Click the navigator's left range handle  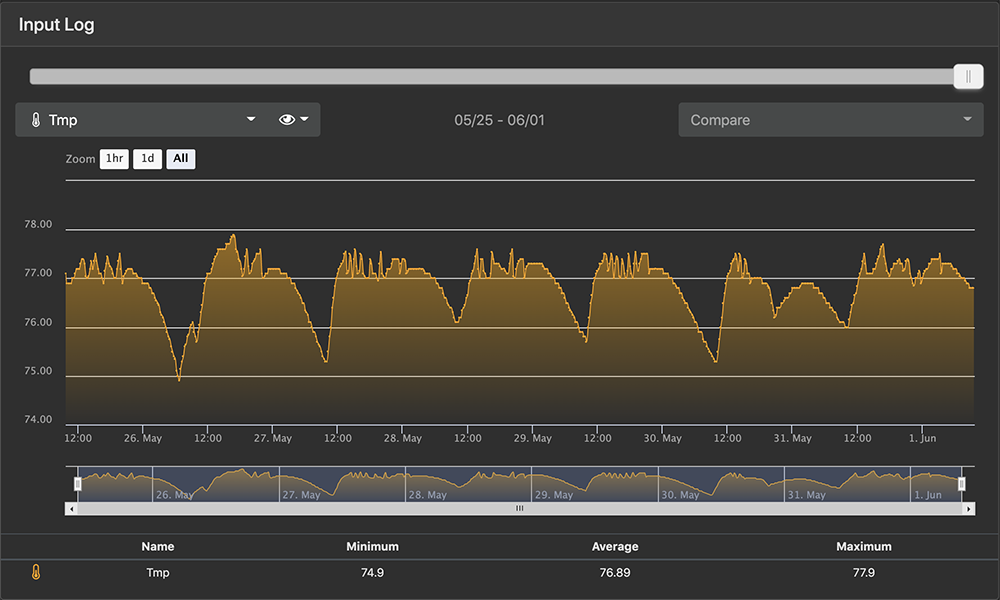(78, 484)
